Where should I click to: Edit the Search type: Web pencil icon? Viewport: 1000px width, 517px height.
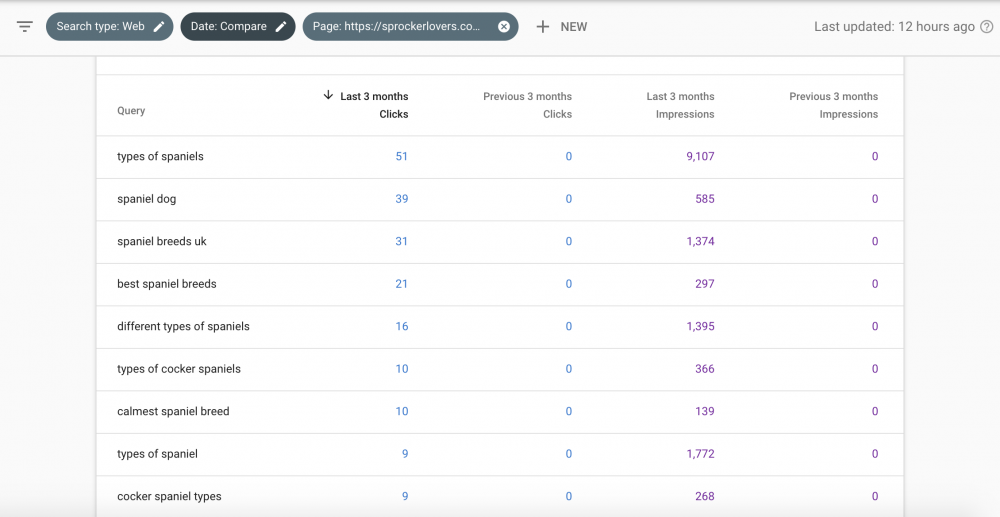pos(159,27)
